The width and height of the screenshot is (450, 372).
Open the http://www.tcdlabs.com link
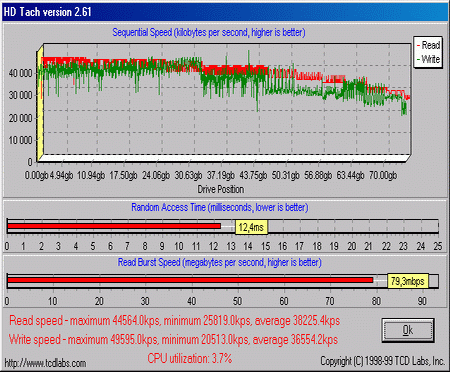click(45, 363)
